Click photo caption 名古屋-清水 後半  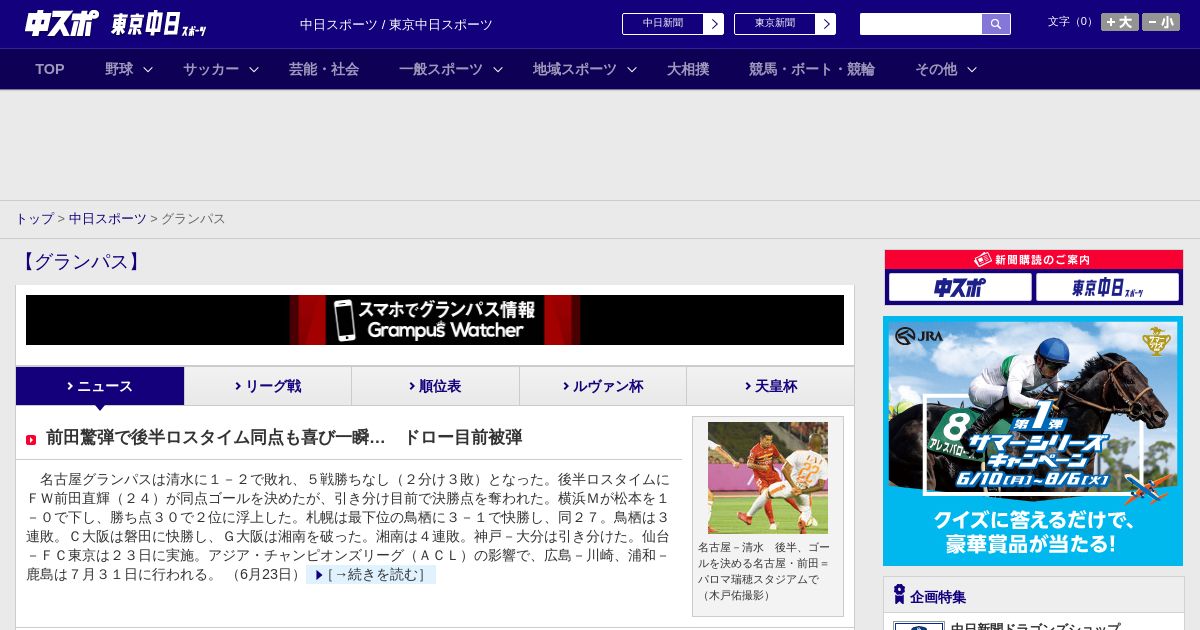pos(764,571)
